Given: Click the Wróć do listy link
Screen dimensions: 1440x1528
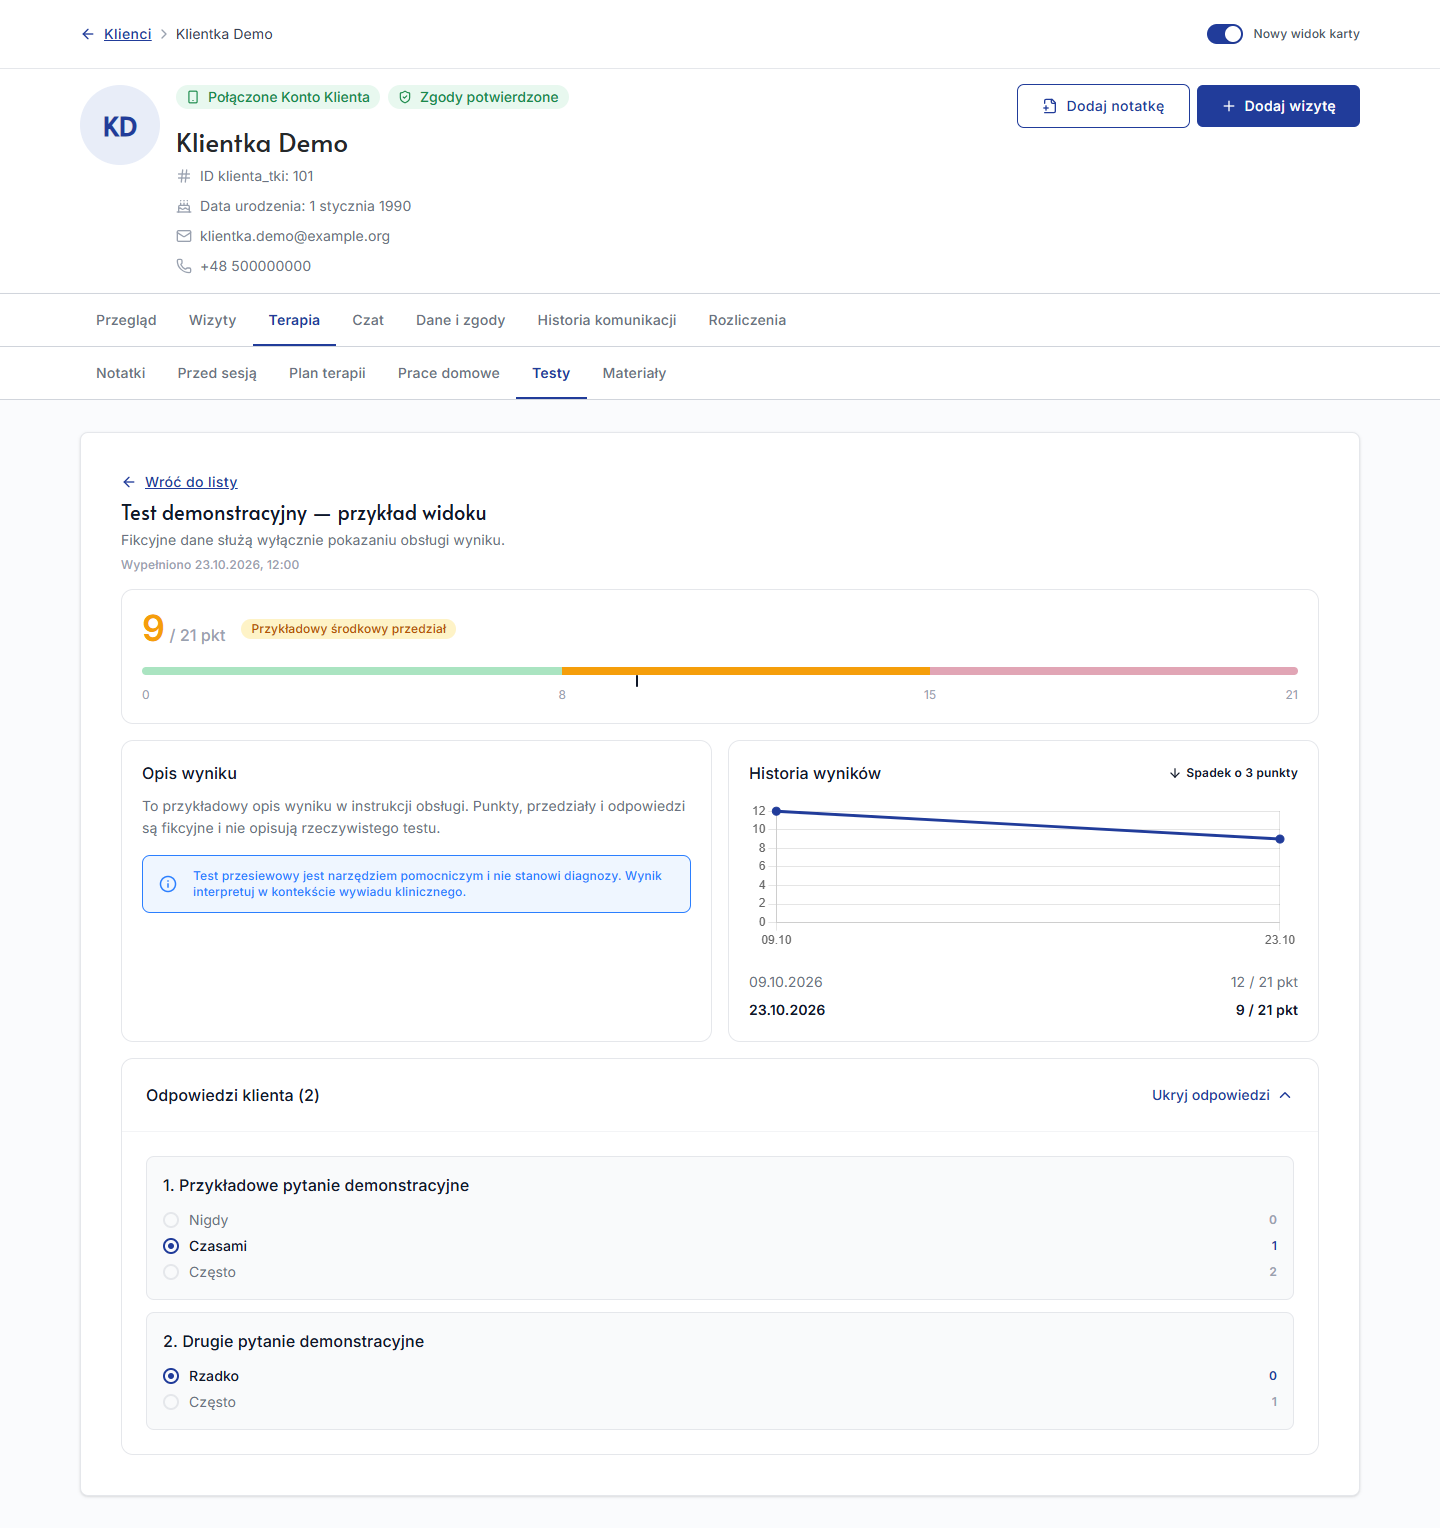Looking at the screenshot, I should point(191,482).
